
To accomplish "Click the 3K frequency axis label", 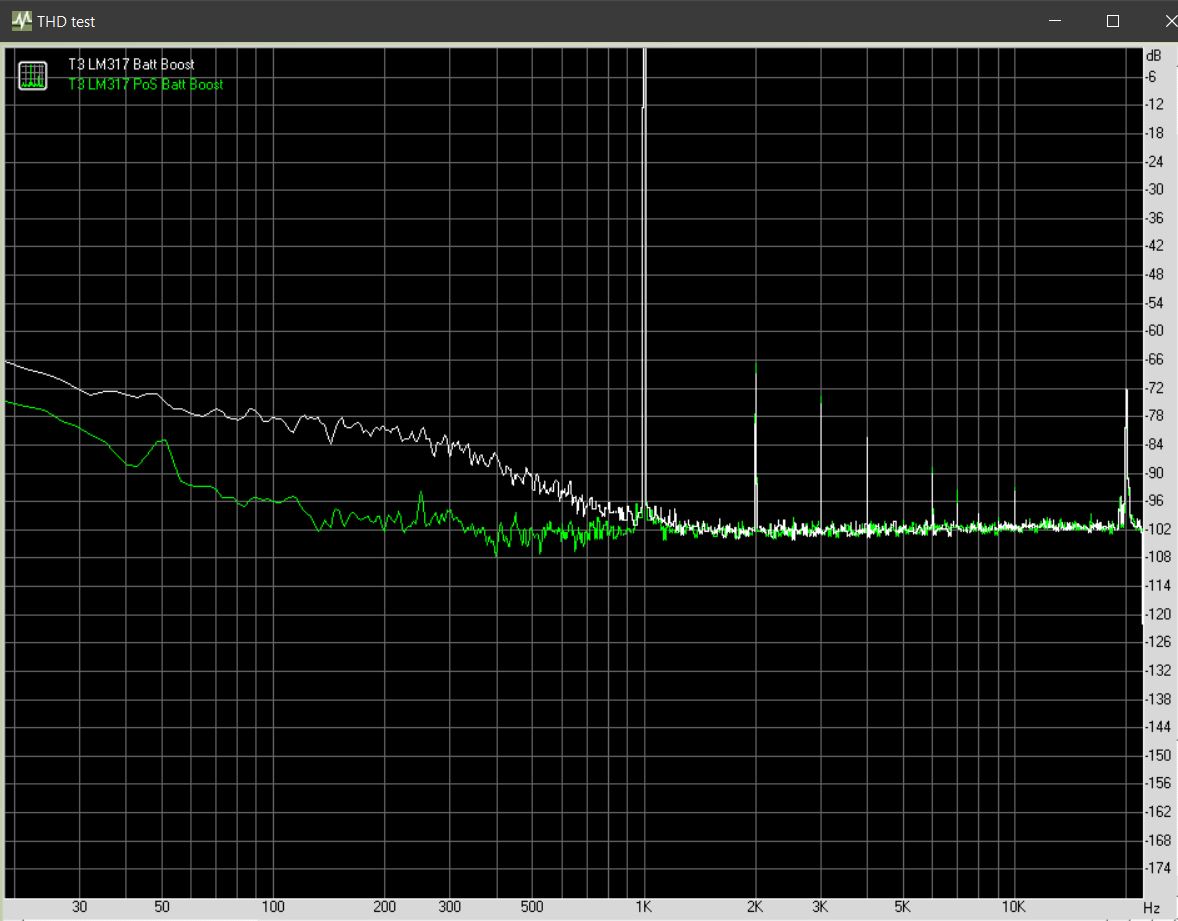I will [820, 907].
